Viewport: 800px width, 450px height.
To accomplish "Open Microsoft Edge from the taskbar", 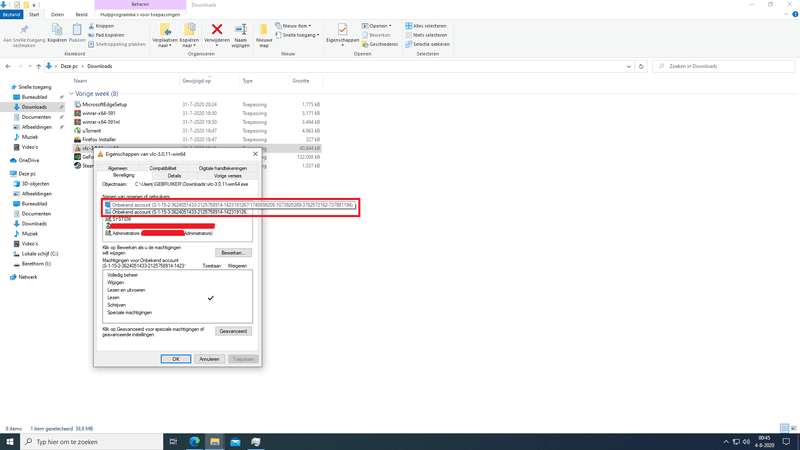I will coord(194,442).
